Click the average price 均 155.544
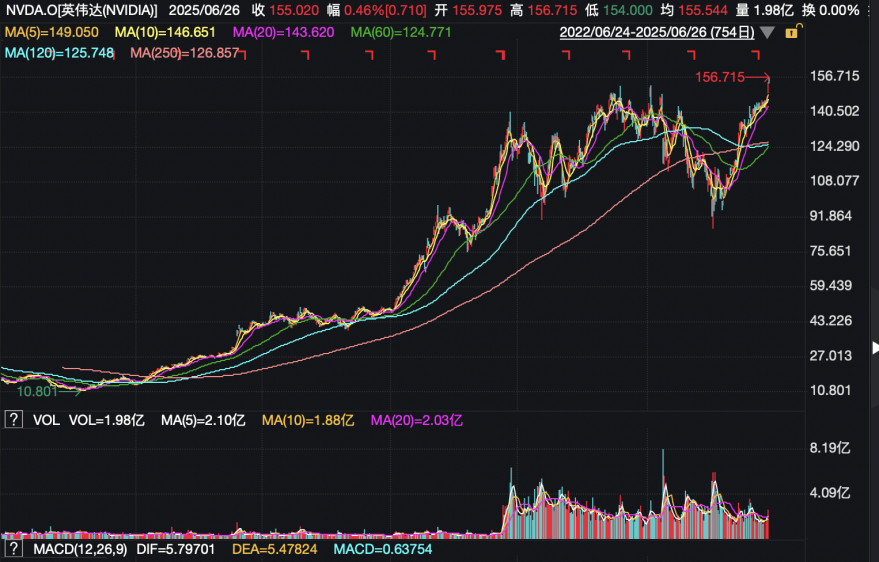The width and height of the screenshot is (879, 562). coord(693,10)
